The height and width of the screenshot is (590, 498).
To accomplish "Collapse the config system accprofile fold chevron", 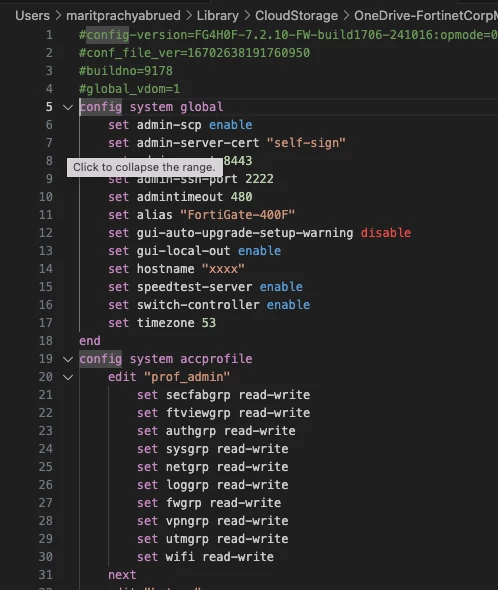I will pos(68,359).
